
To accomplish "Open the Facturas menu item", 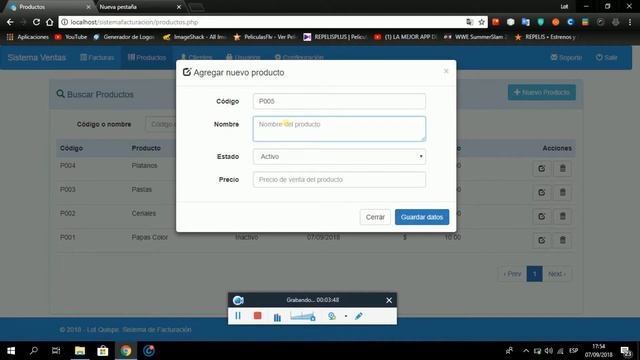I will point(97,58).
